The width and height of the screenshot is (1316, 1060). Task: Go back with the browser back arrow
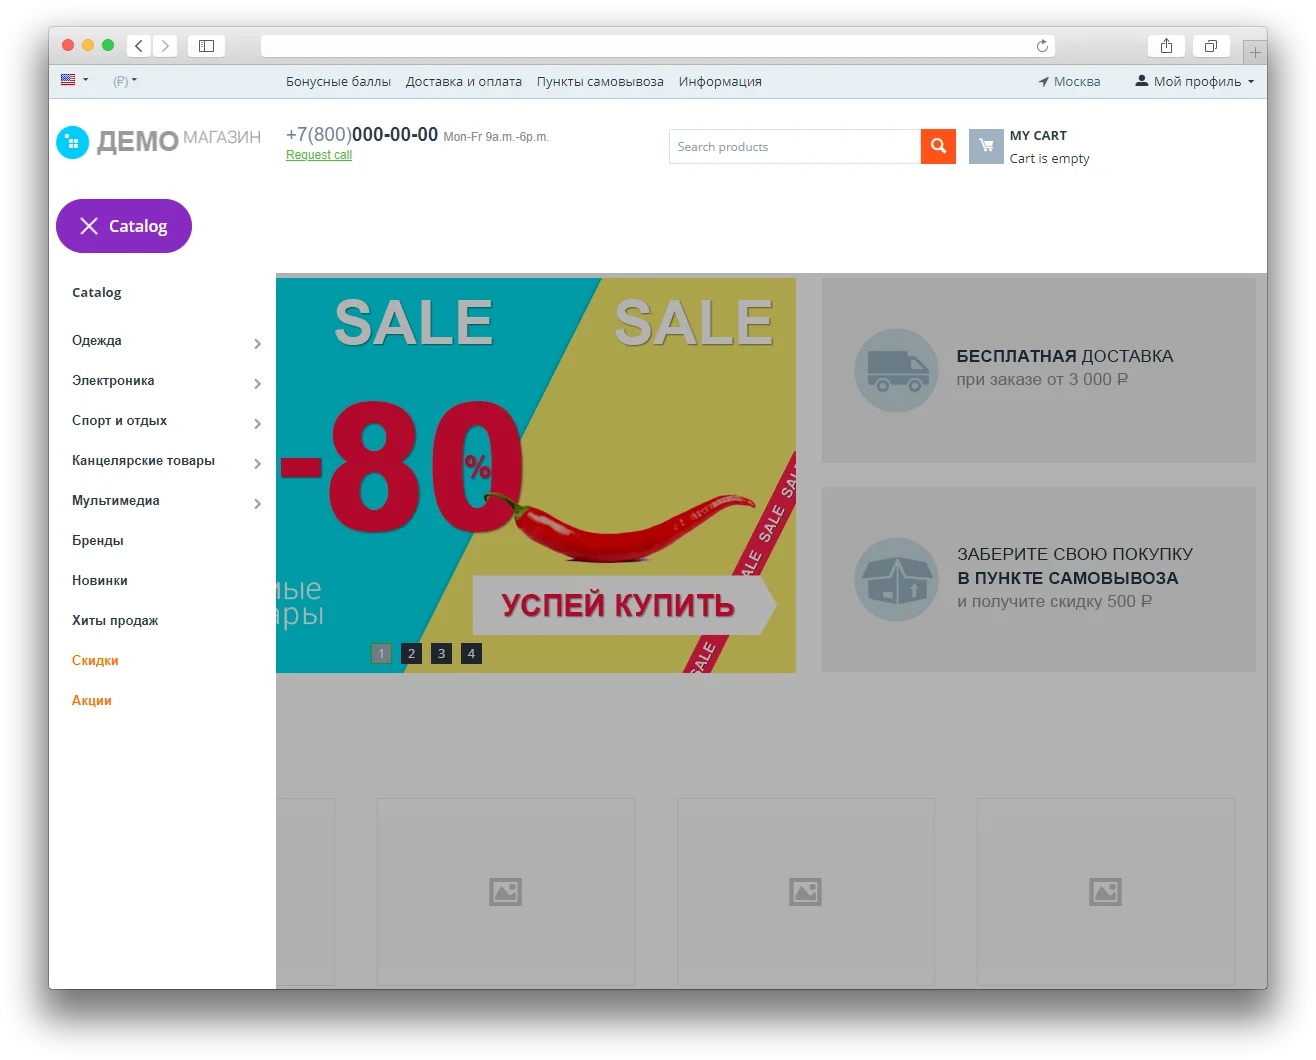[139, 46]
